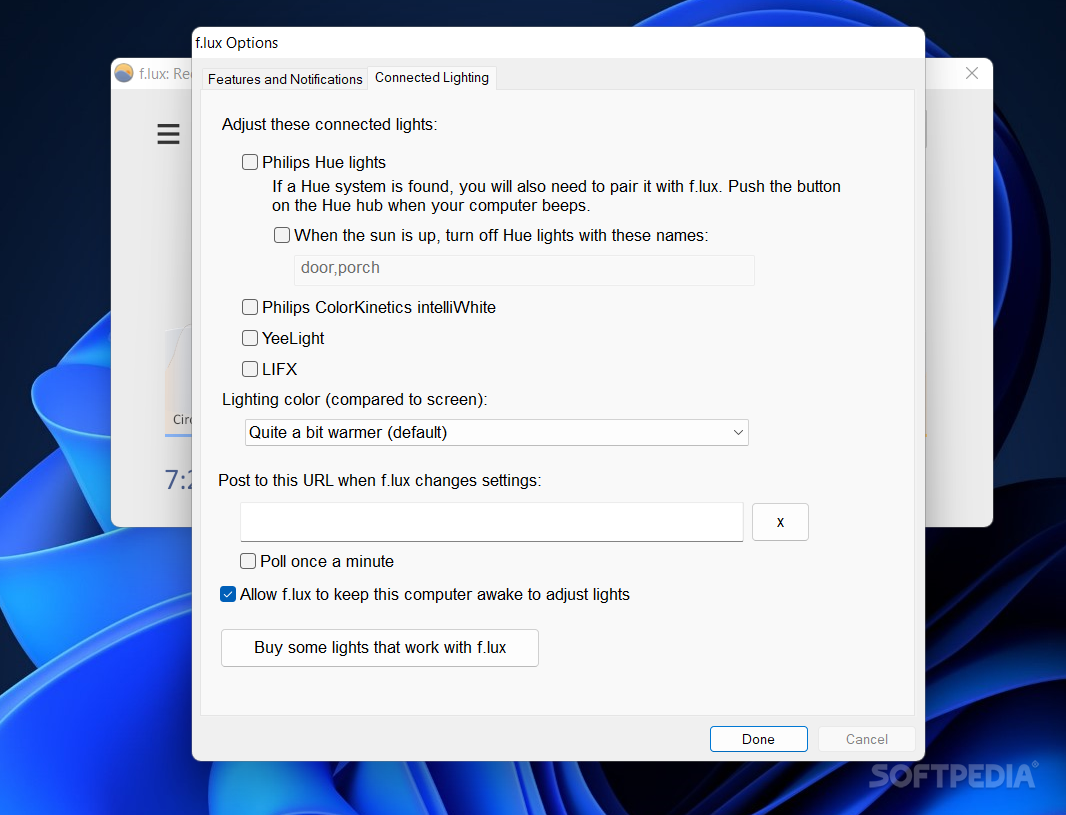The width and height of the screenshot is (1066, 815).
Task: Open hamburger menu in f.lux main window
Action: pyautogui.click(x=168, y=134)
